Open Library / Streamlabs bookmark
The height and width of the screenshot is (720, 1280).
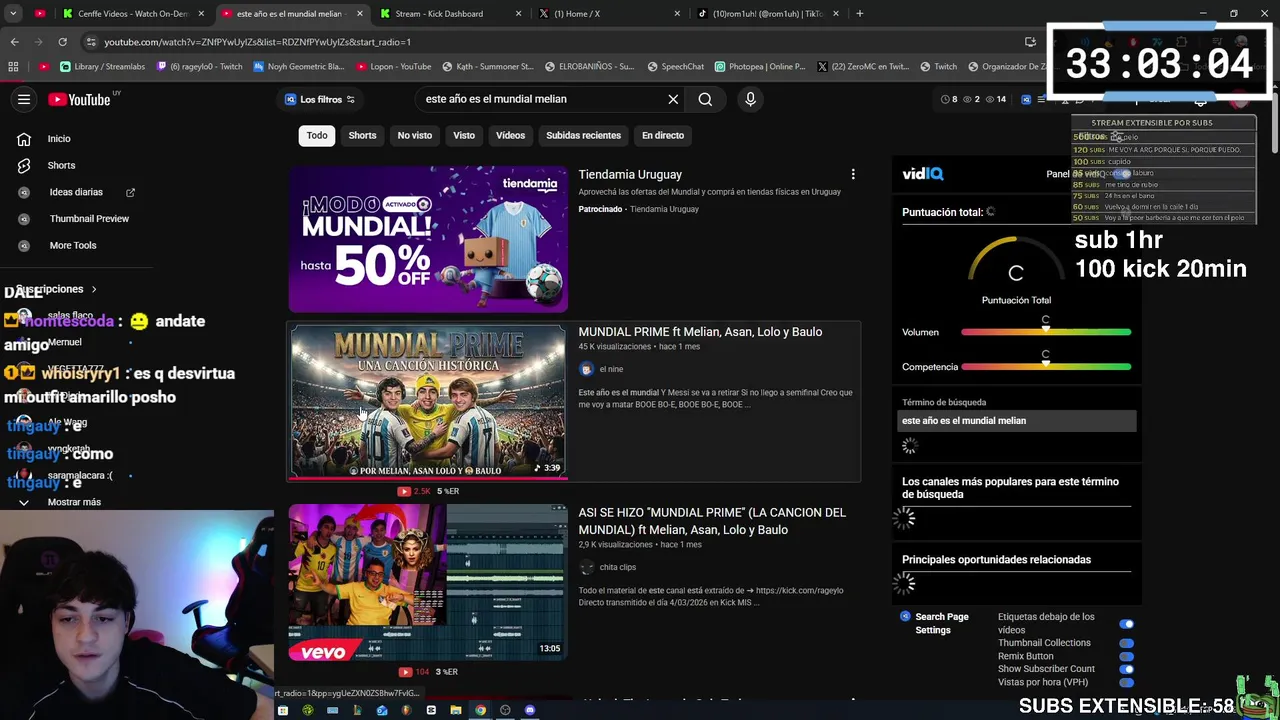pos(102,66)
